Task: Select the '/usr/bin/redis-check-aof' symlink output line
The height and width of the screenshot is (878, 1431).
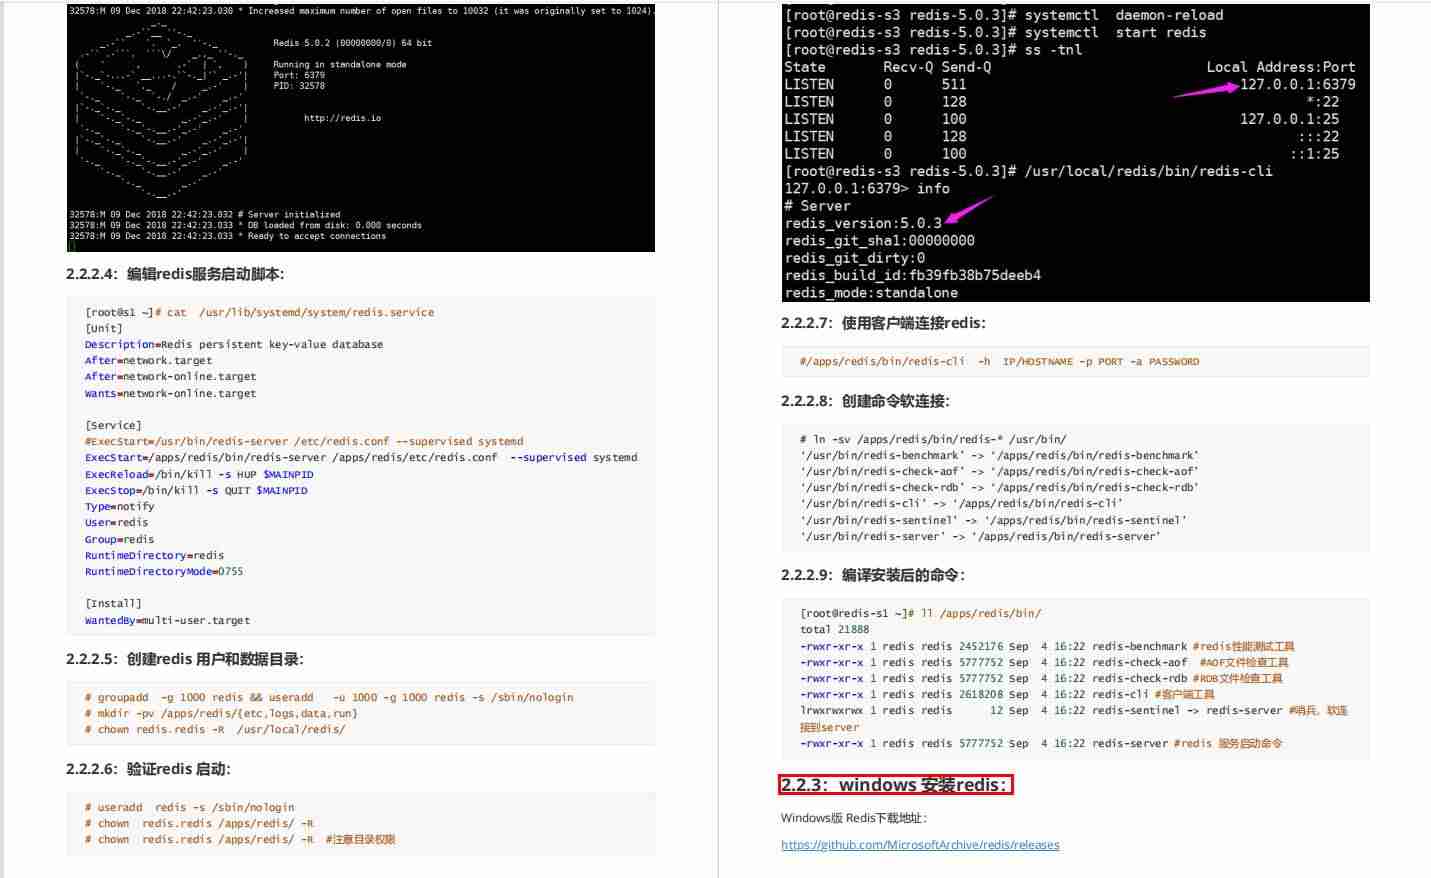Action: [x=999, y=471]
